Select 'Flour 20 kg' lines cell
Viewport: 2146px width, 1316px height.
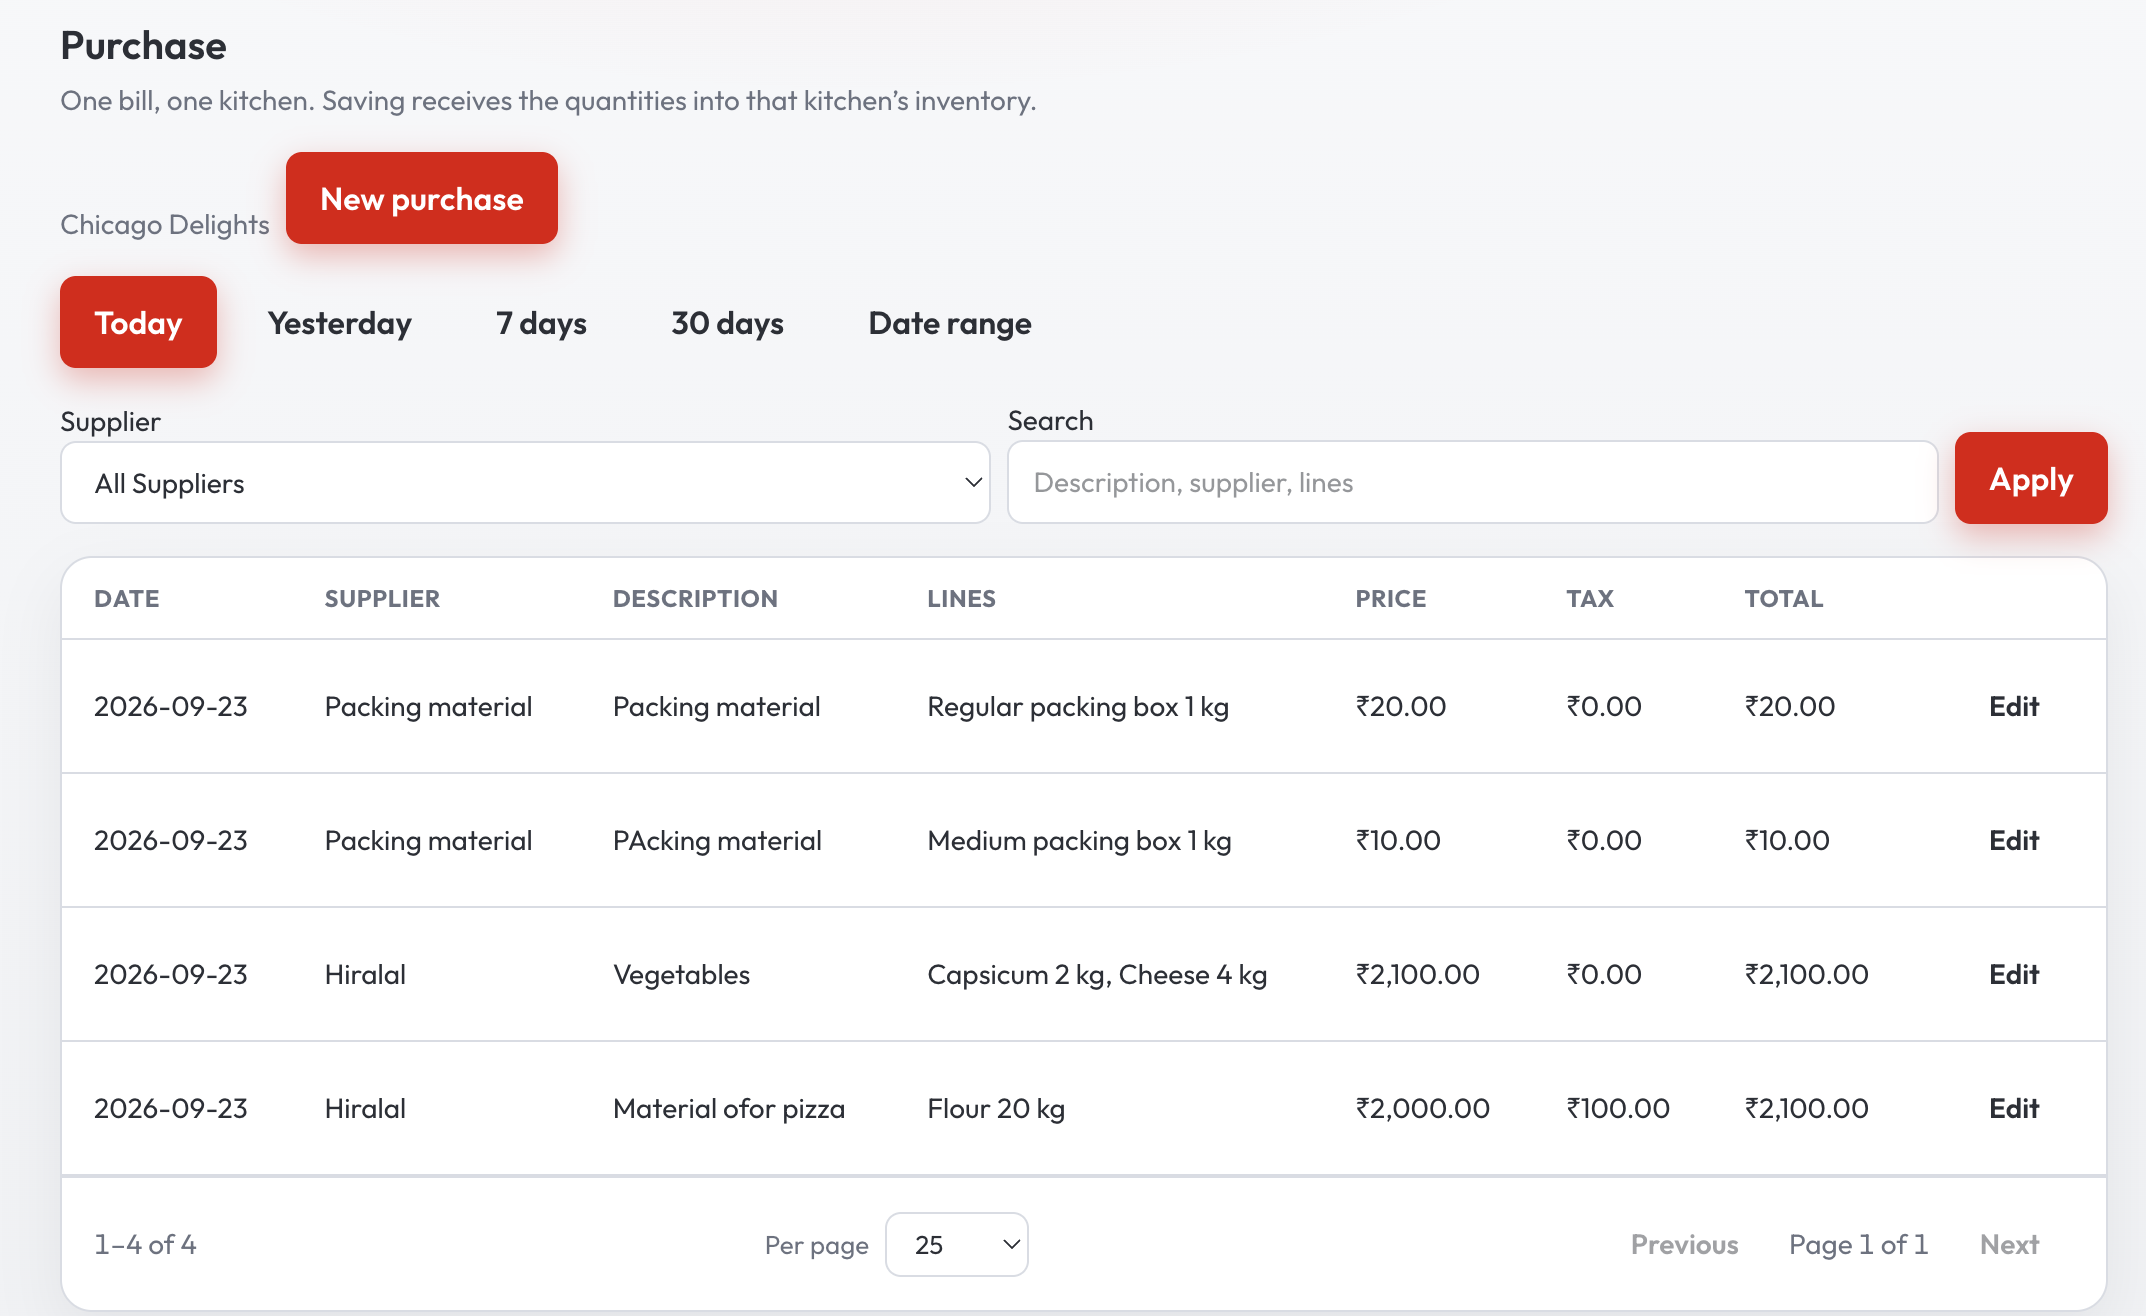pos(996,1108)
